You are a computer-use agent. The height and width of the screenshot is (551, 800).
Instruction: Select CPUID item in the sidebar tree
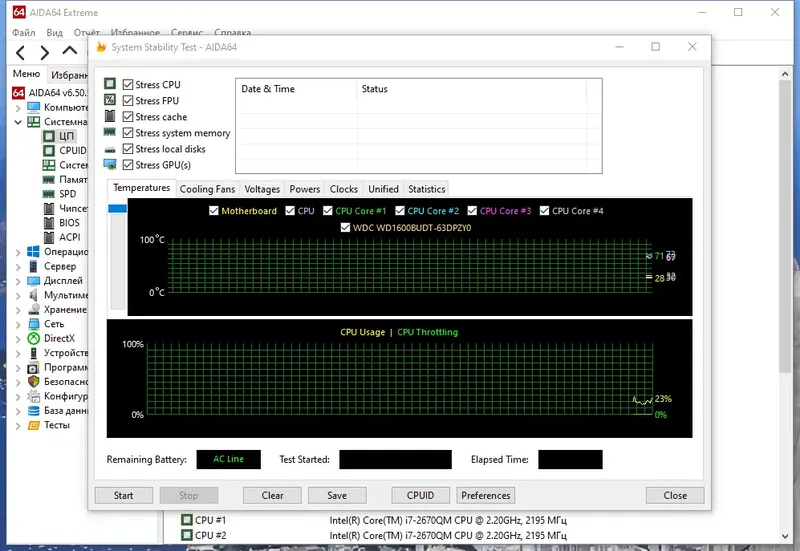pos(72,151)
